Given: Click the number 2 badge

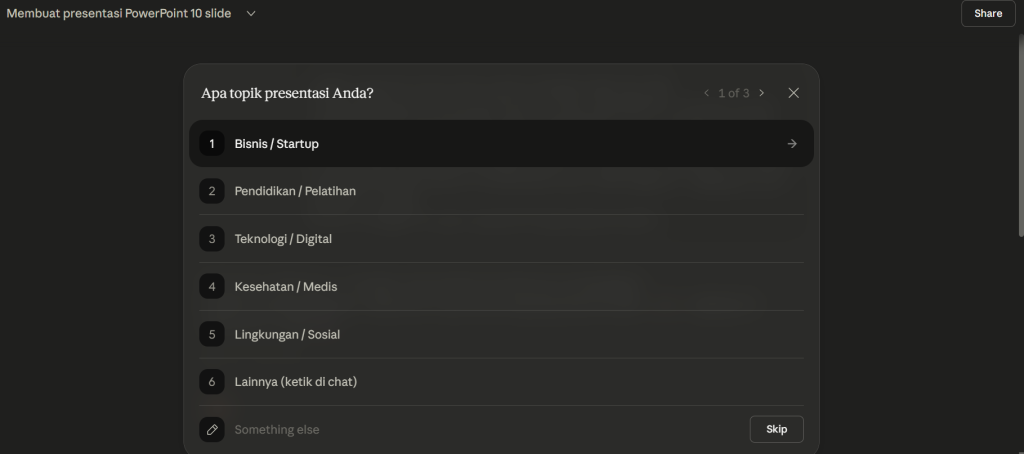Looking at the screenshot, I should (x=212, y=191).
